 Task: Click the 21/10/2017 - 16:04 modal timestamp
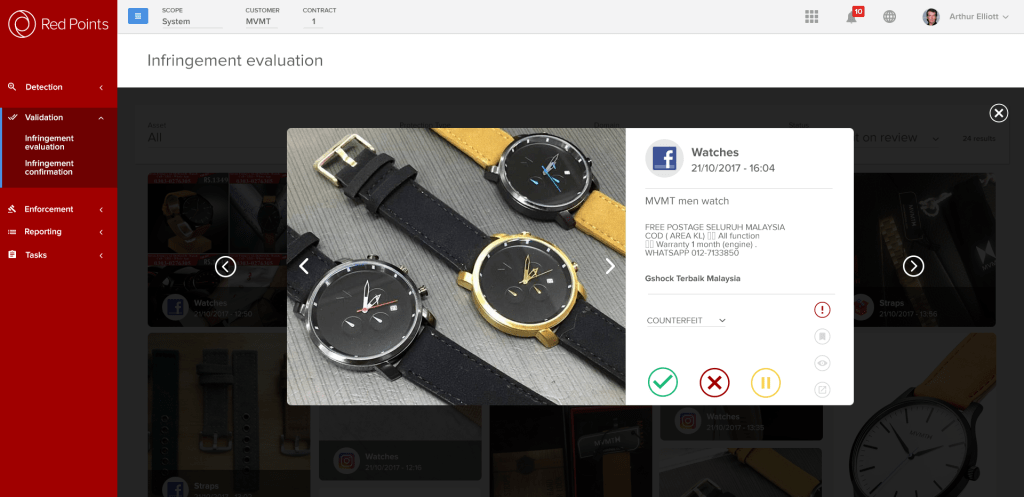[733, 168]
